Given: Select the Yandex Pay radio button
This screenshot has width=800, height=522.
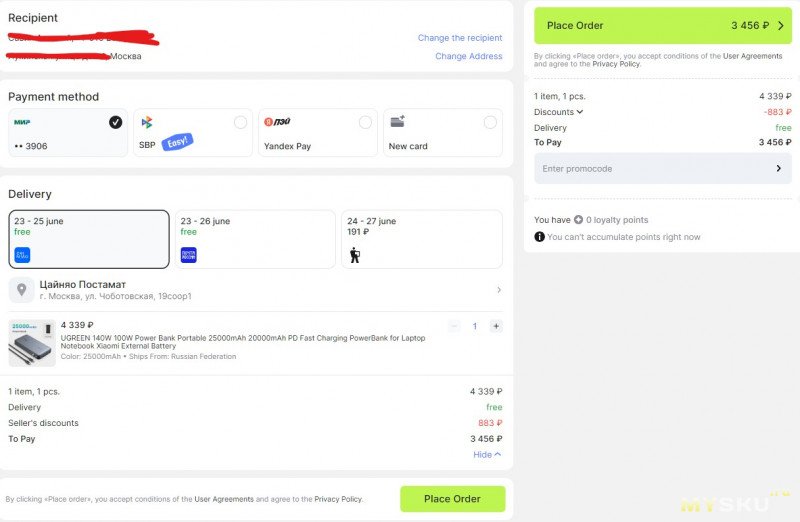Looking at the screenshot, I should pyautogui.click(x=365, y=122).
